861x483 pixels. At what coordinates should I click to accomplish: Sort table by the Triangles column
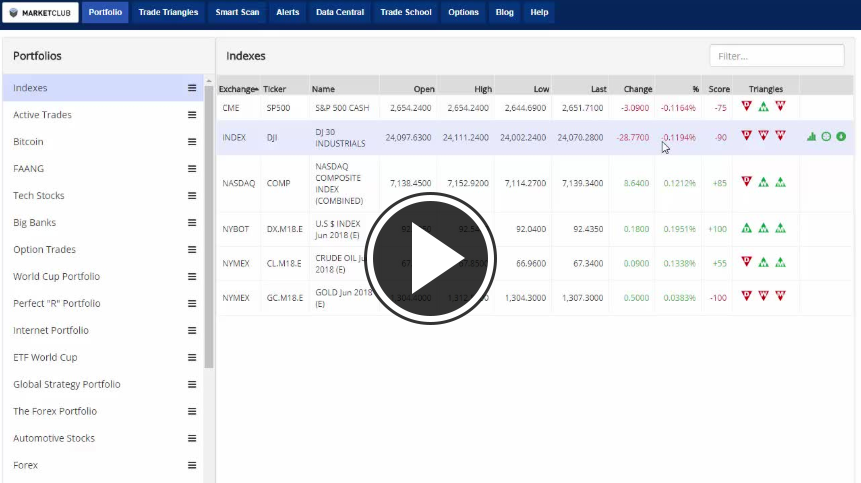[x=765, y=89]
